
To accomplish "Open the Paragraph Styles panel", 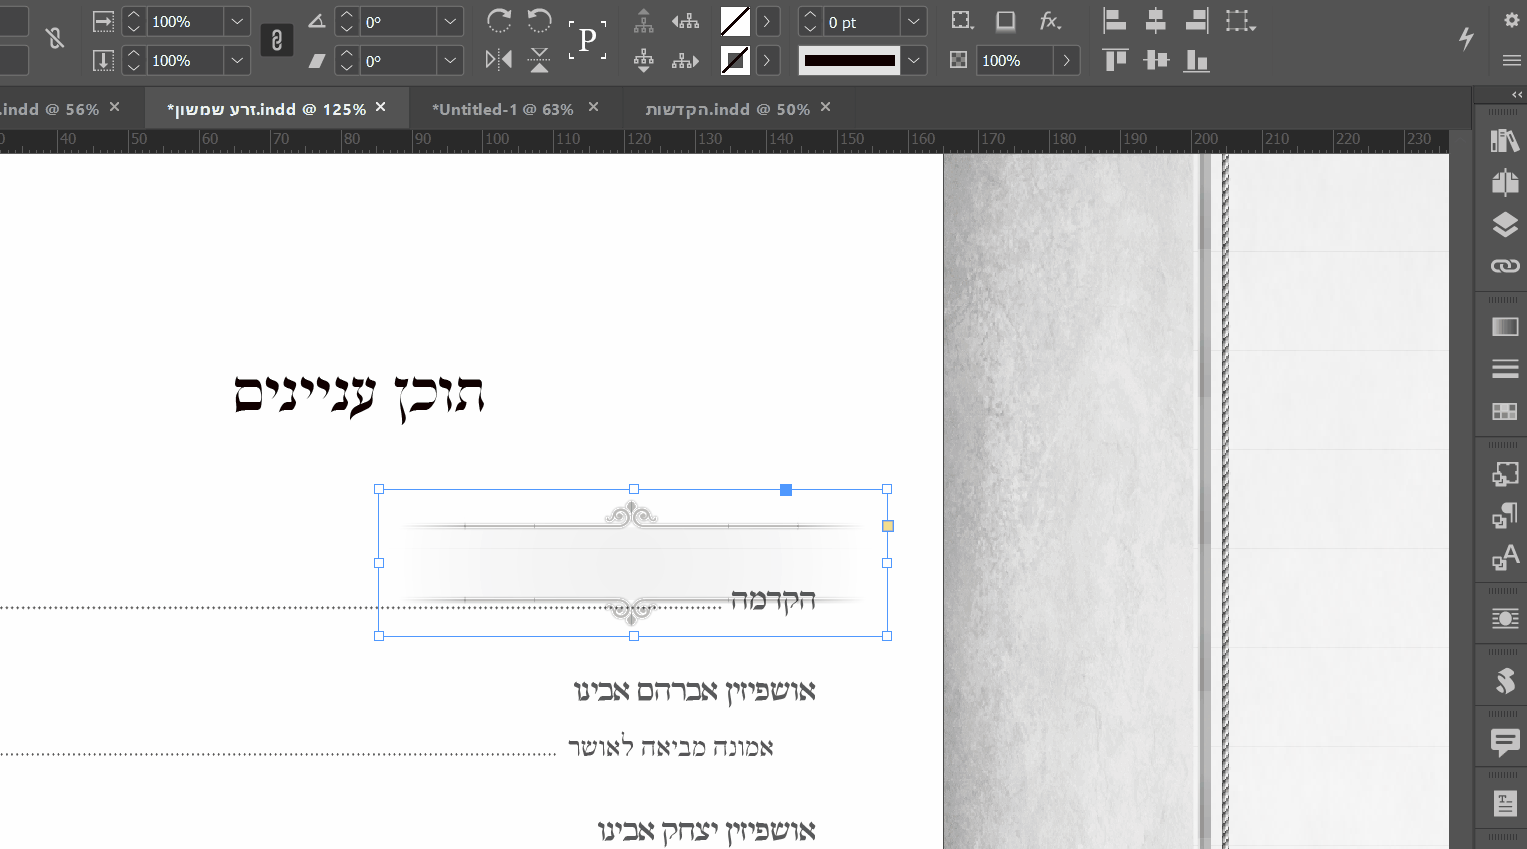I will pos(1504,516).
